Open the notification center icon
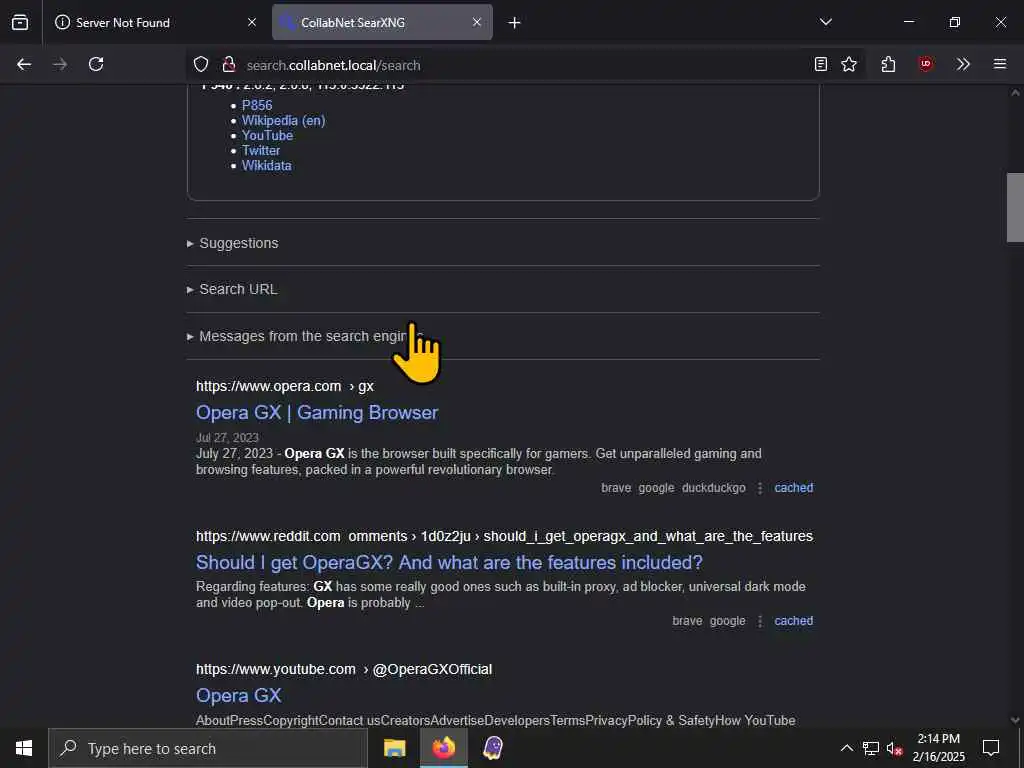Image resolution: width=1024 pixels, height=768 pixels. coord(991,748)
